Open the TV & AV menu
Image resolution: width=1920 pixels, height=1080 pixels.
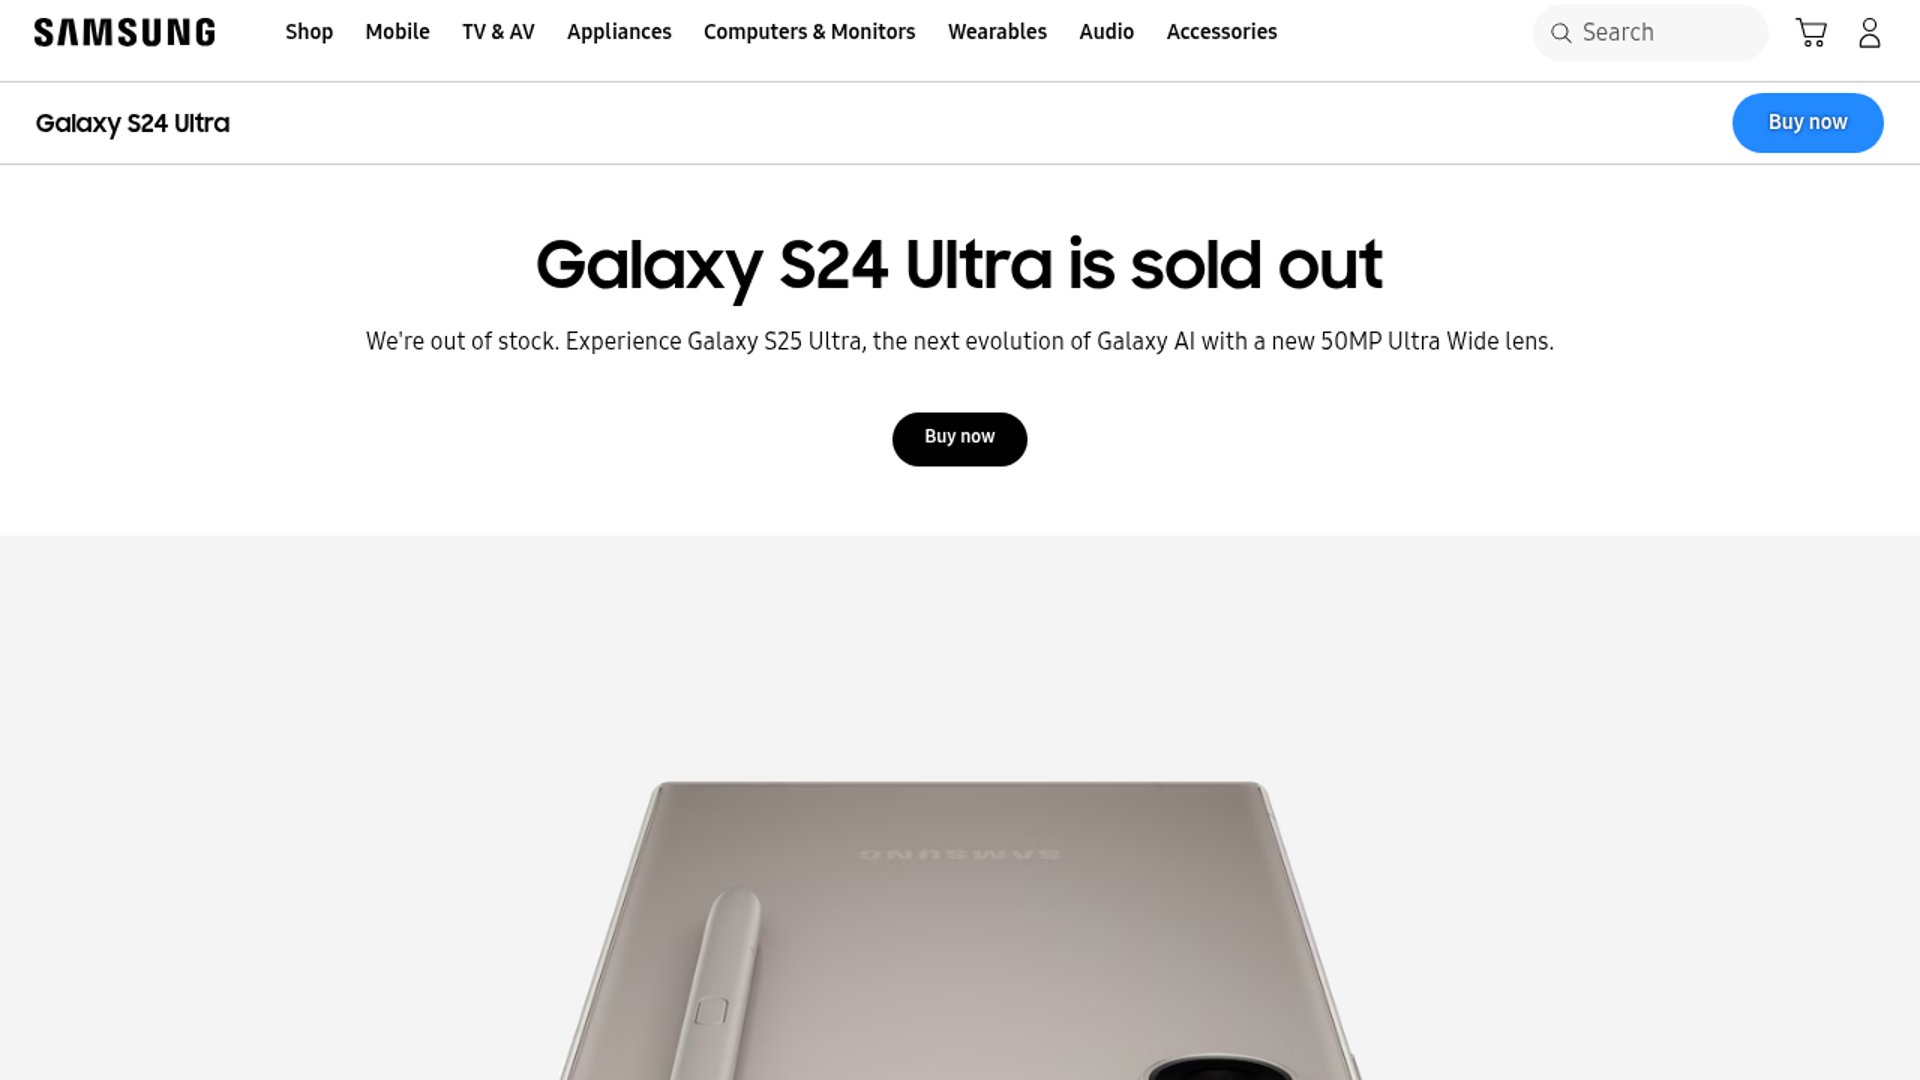498,32
